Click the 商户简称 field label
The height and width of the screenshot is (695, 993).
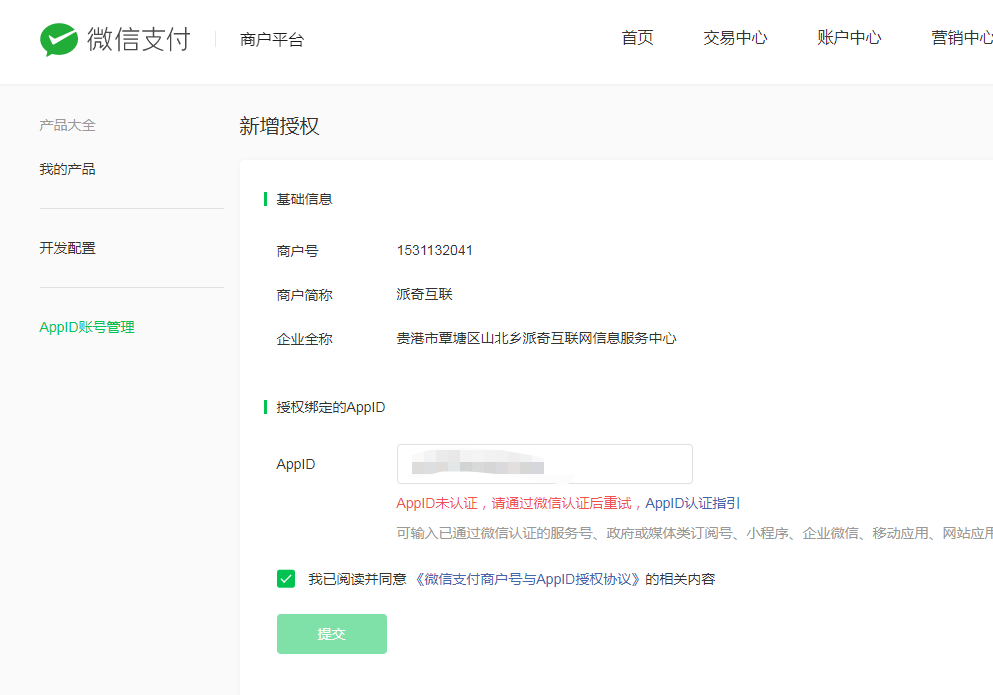(304, 295)
